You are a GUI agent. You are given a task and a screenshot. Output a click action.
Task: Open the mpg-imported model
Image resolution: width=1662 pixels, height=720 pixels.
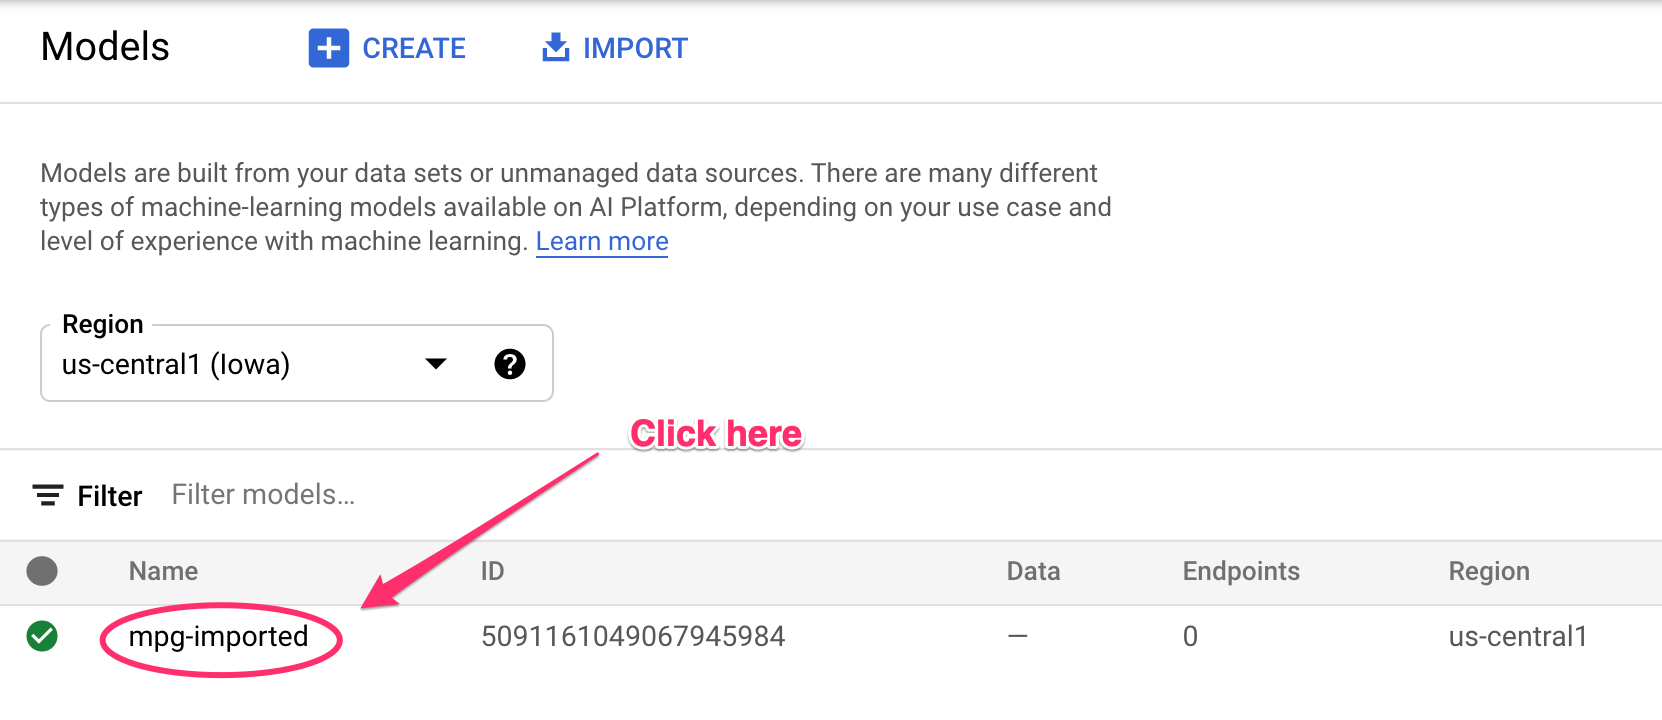[218, 637]
